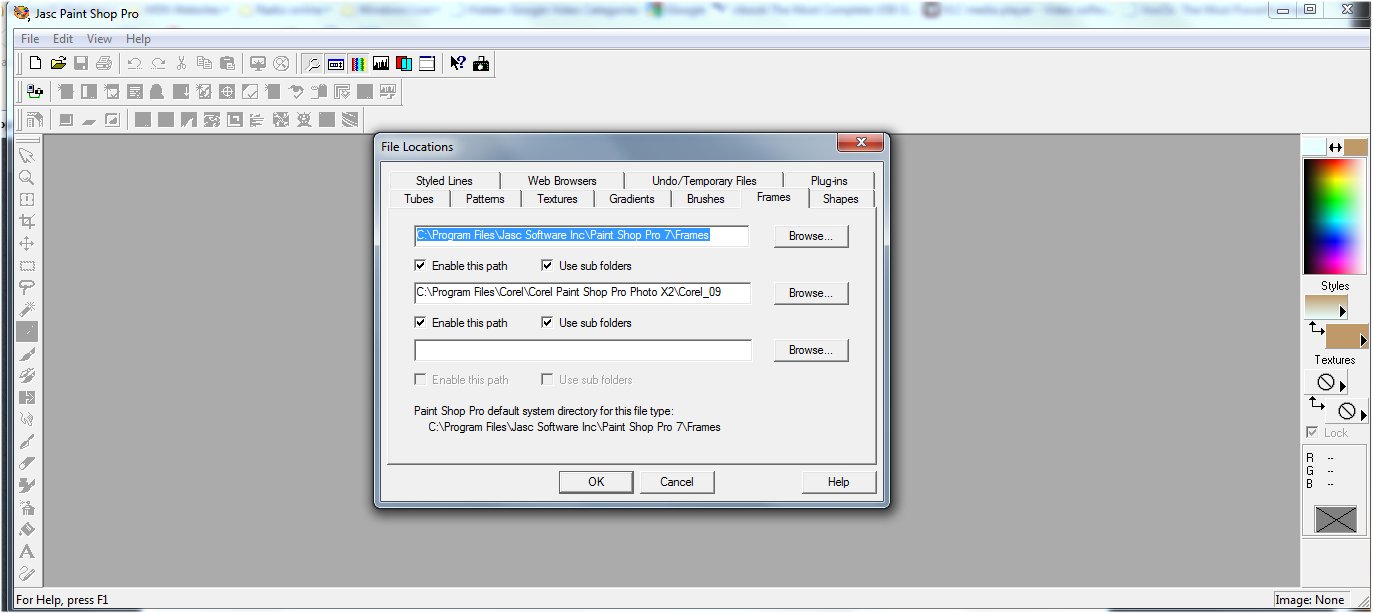Toggle the Color Palette toolbar icon

358,63
